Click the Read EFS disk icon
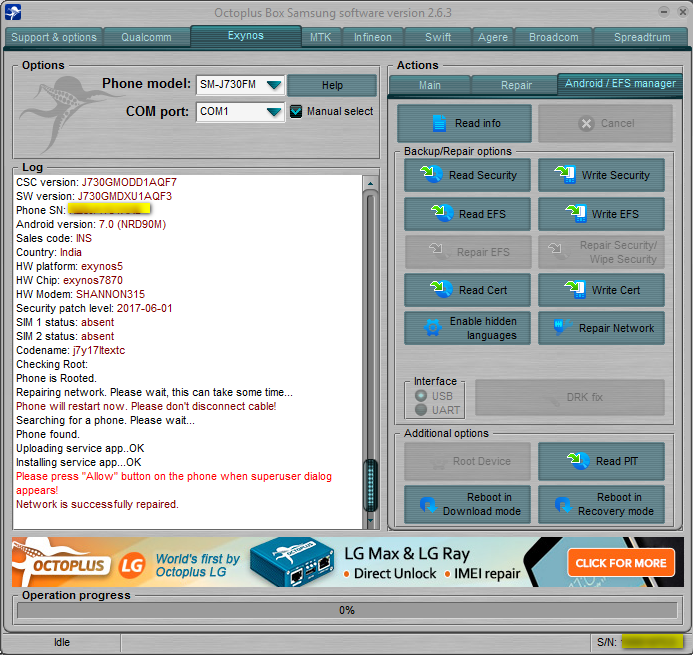Image resolution: width=693 pixels, height=655 pixels. pos(442,213)
